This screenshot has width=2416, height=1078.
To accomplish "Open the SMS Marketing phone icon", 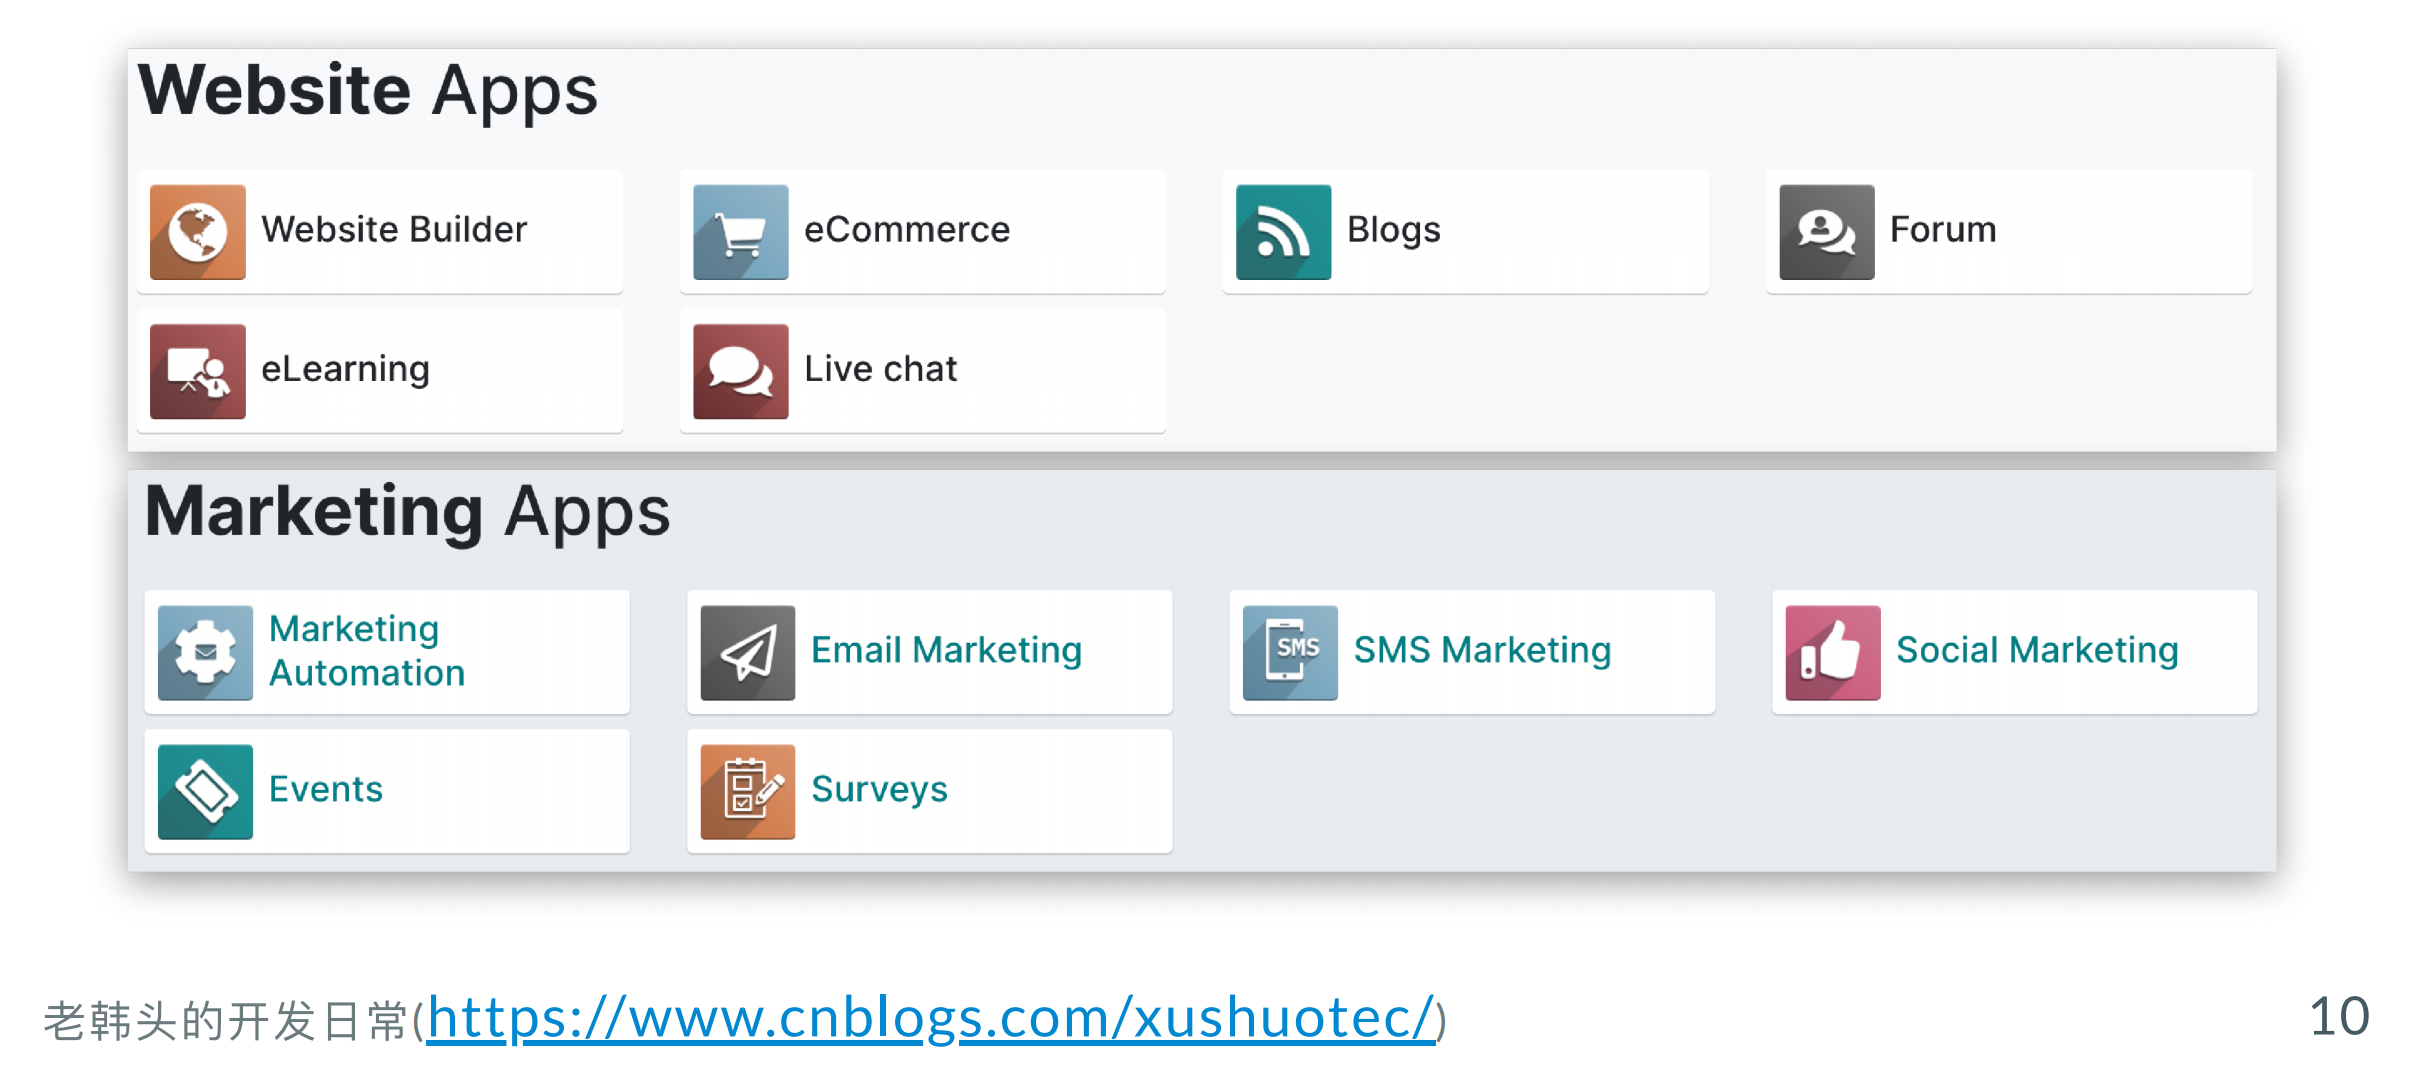I will (x=1290, y=652).
